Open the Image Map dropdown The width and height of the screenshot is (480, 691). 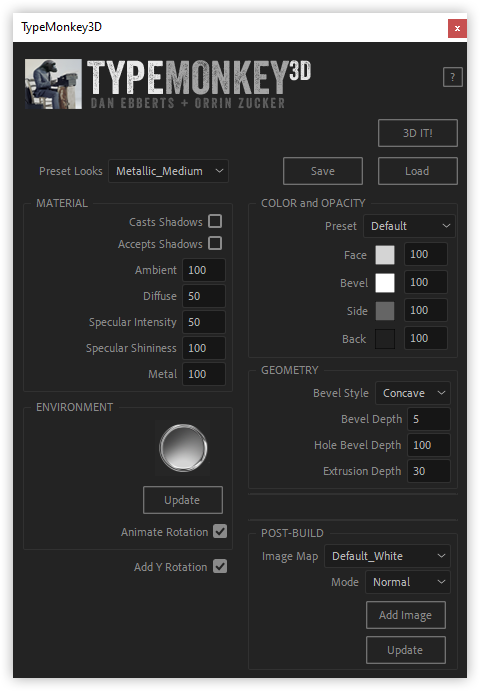(x=387, y=556)
